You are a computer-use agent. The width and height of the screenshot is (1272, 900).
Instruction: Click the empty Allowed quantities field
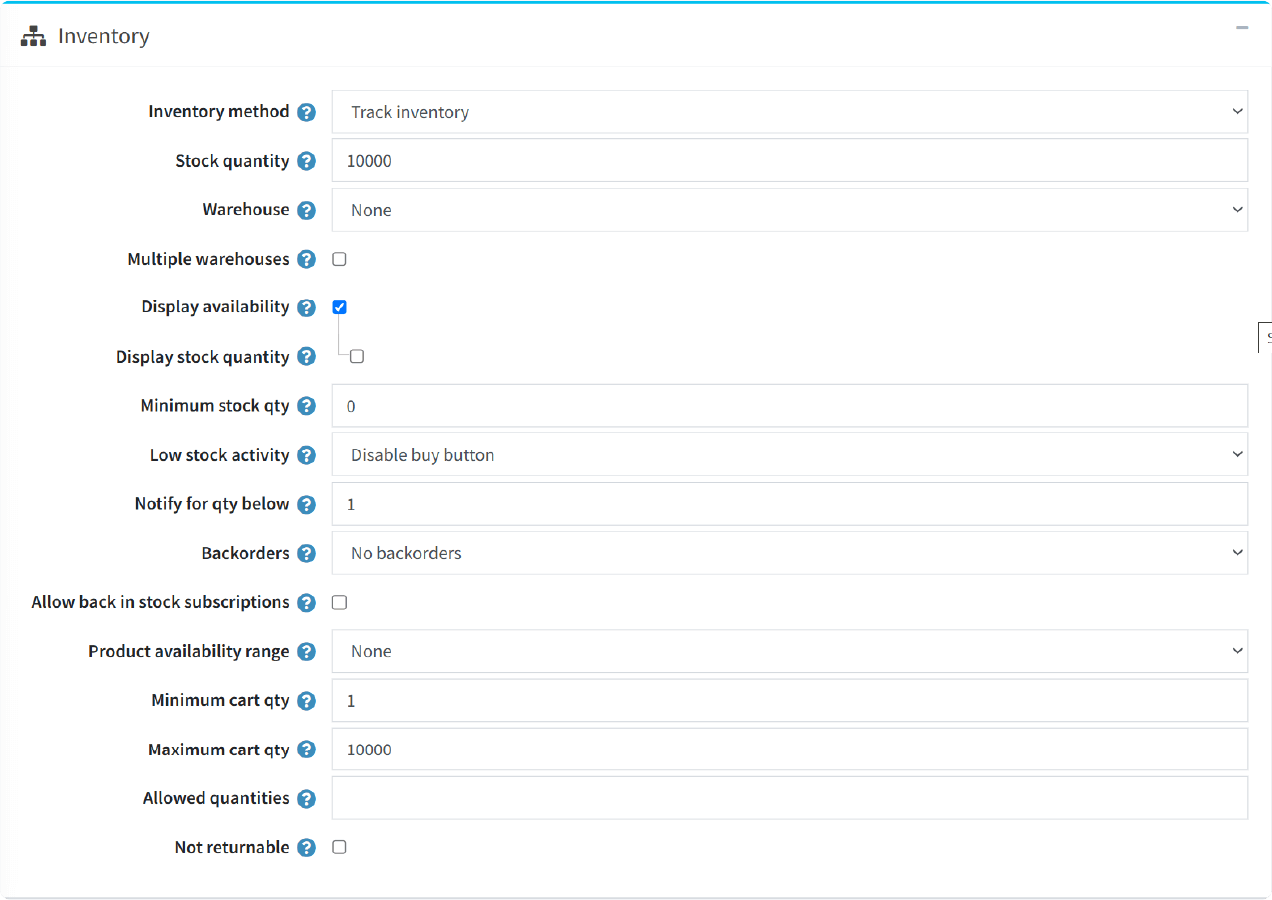pos(789,798)
